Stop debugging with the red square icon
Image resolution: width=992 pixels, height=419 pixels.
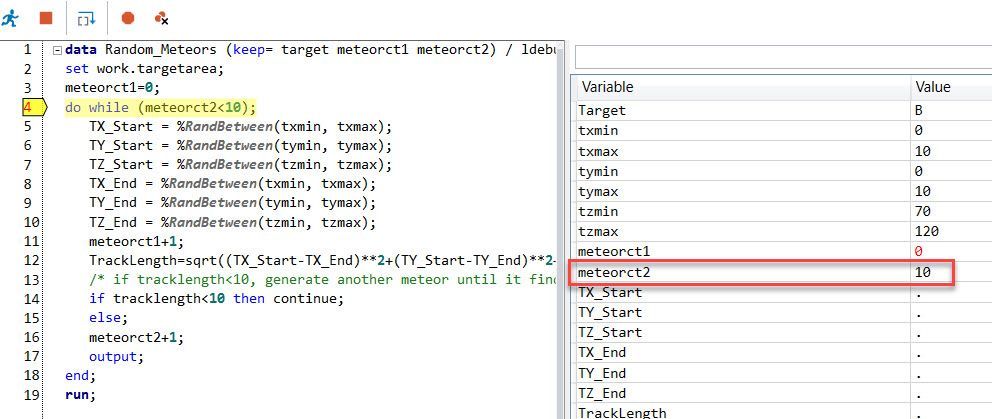[46, 18]
